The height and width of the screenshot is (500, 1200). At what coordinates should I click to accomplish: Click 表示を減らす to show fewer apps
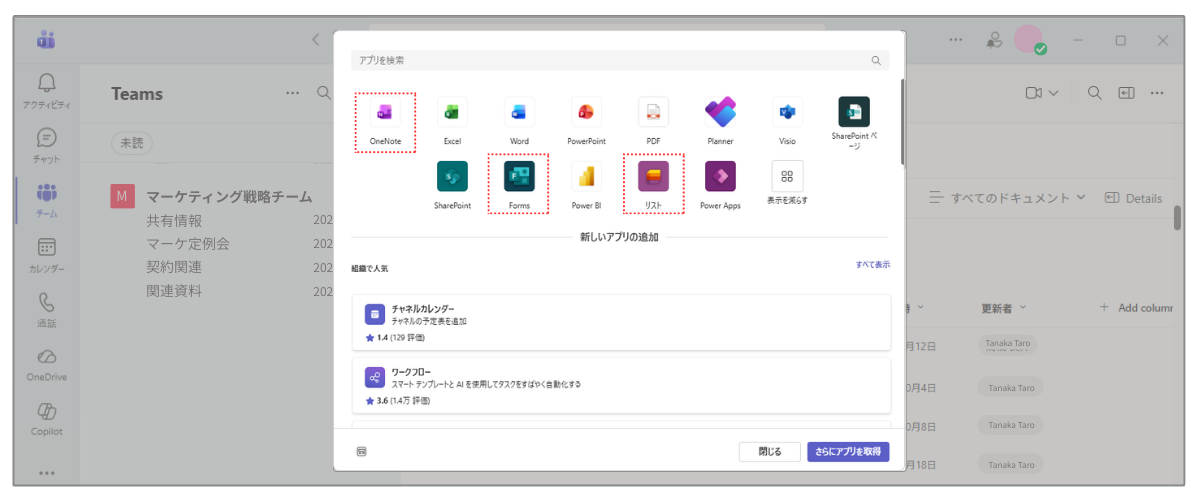tap(787, 183)
